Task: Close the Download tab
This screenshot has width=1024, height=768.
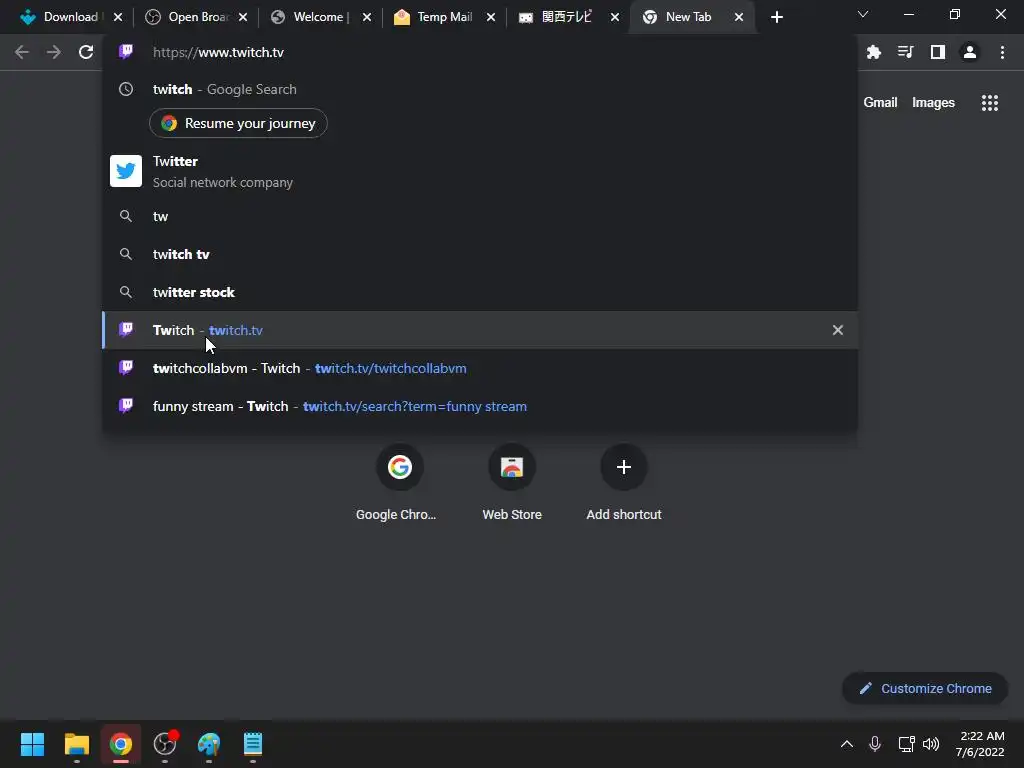Action: (118, 18)
